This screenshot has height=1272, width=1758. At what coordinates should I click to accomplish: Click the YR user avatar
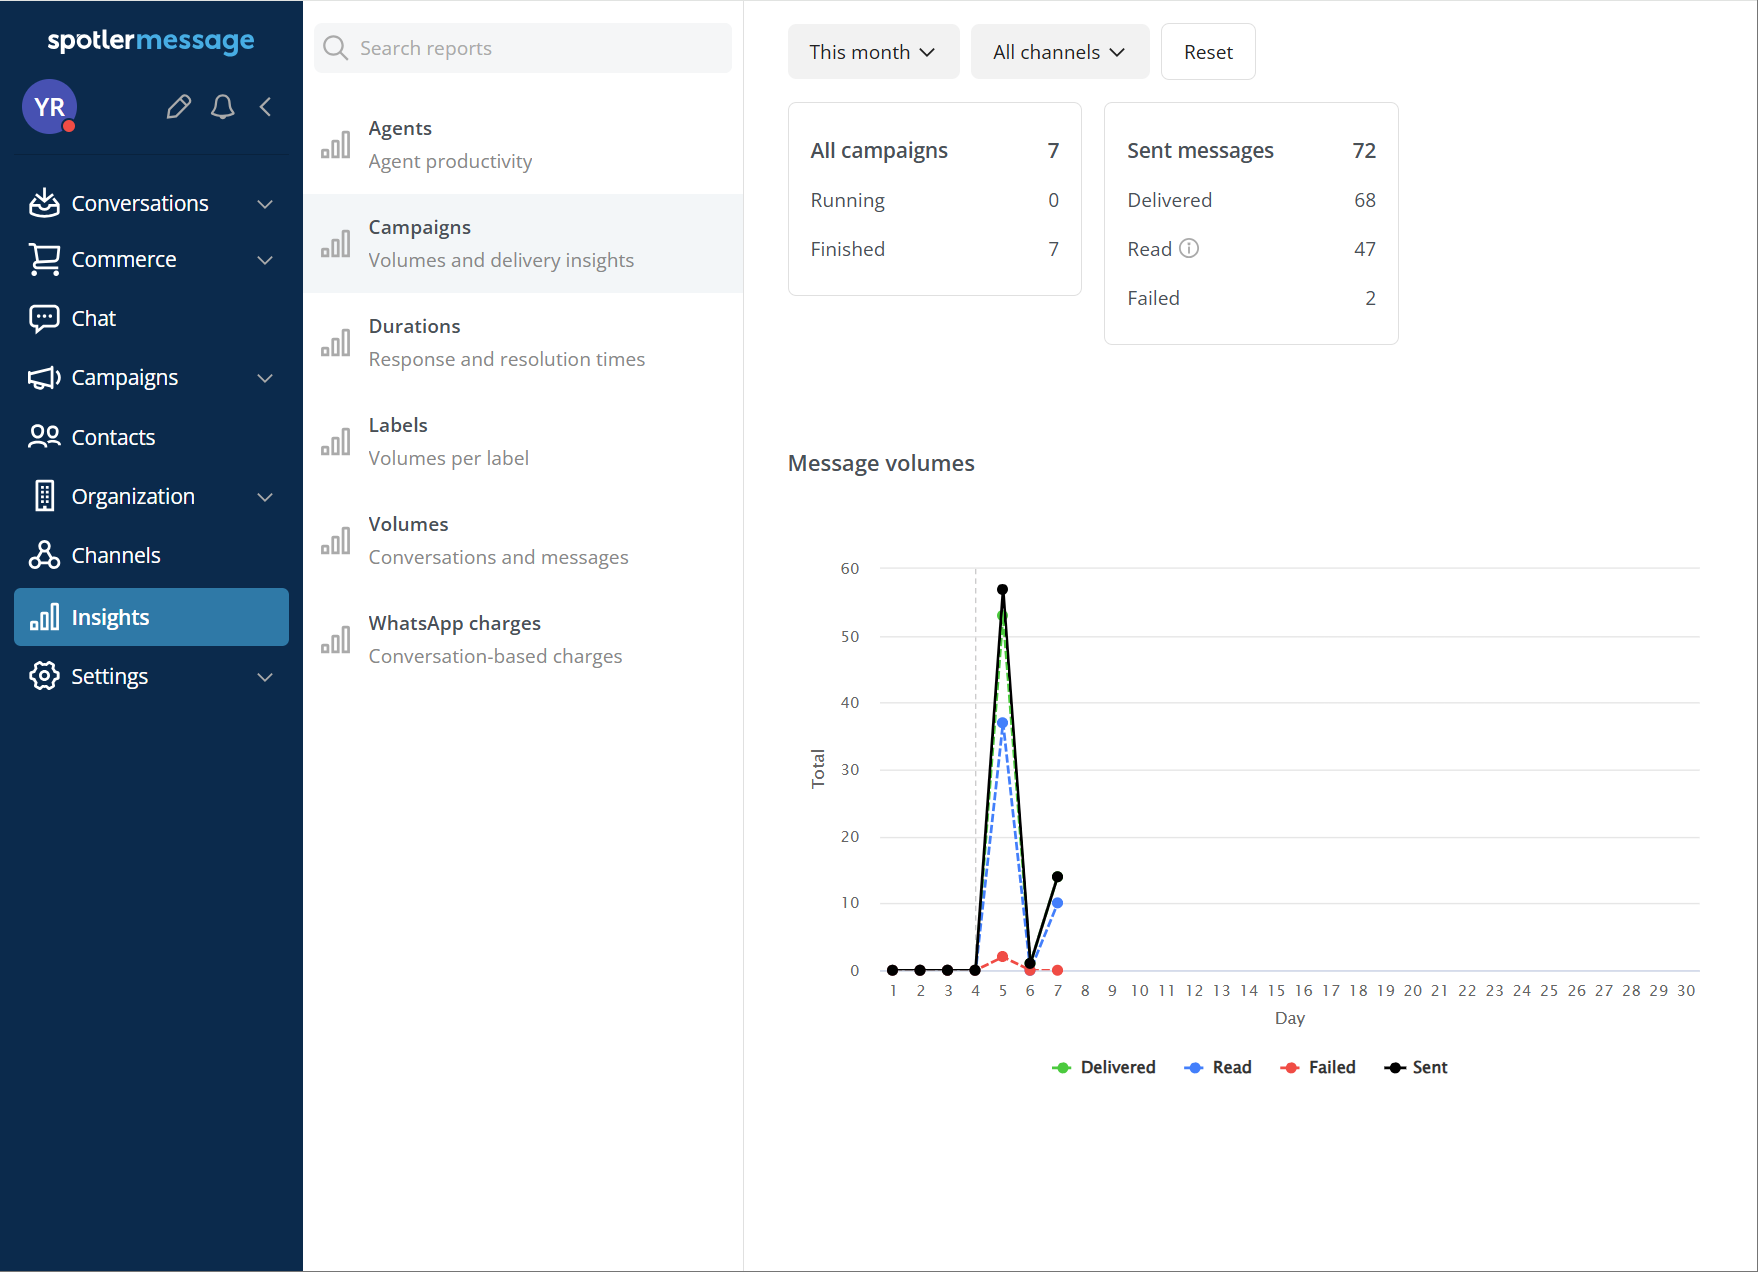pyautogui.click(x=49, y=107)
